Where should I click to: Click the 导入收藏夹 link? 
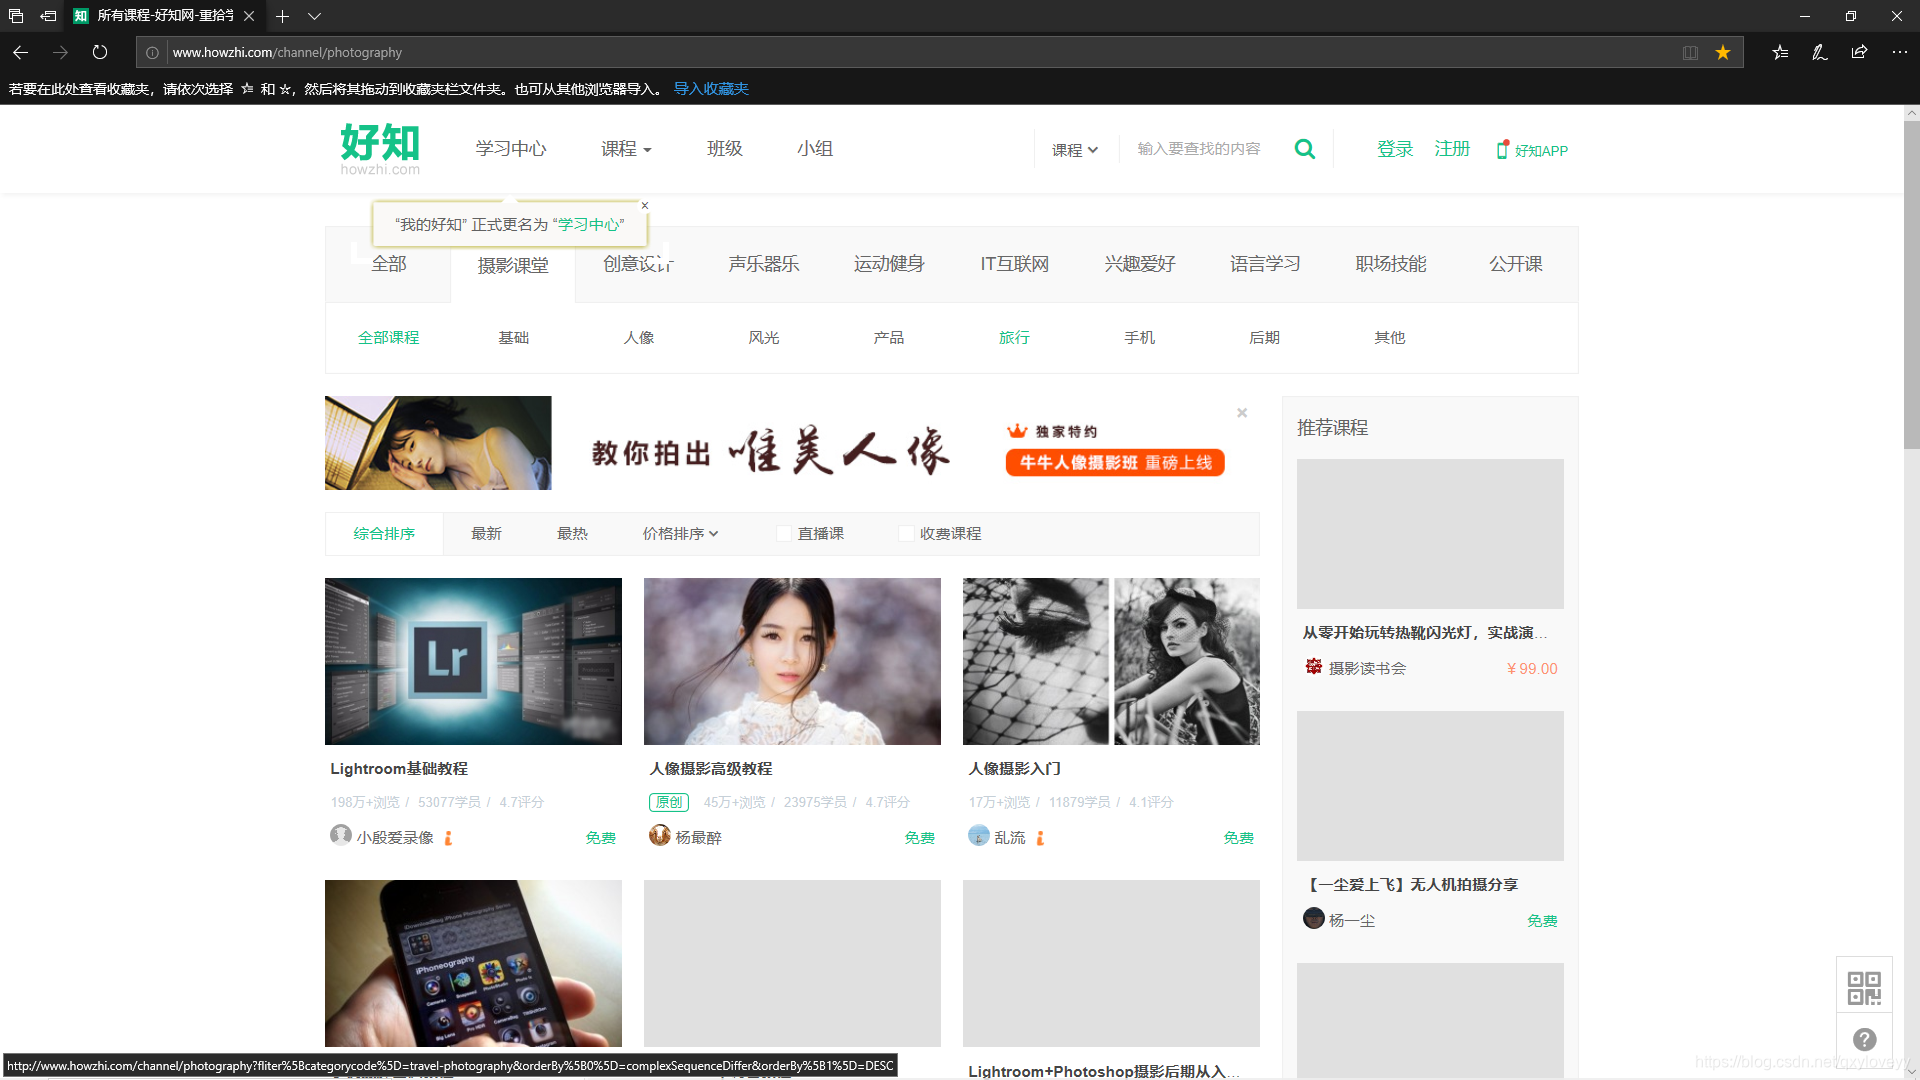click(x=709, y=88)
